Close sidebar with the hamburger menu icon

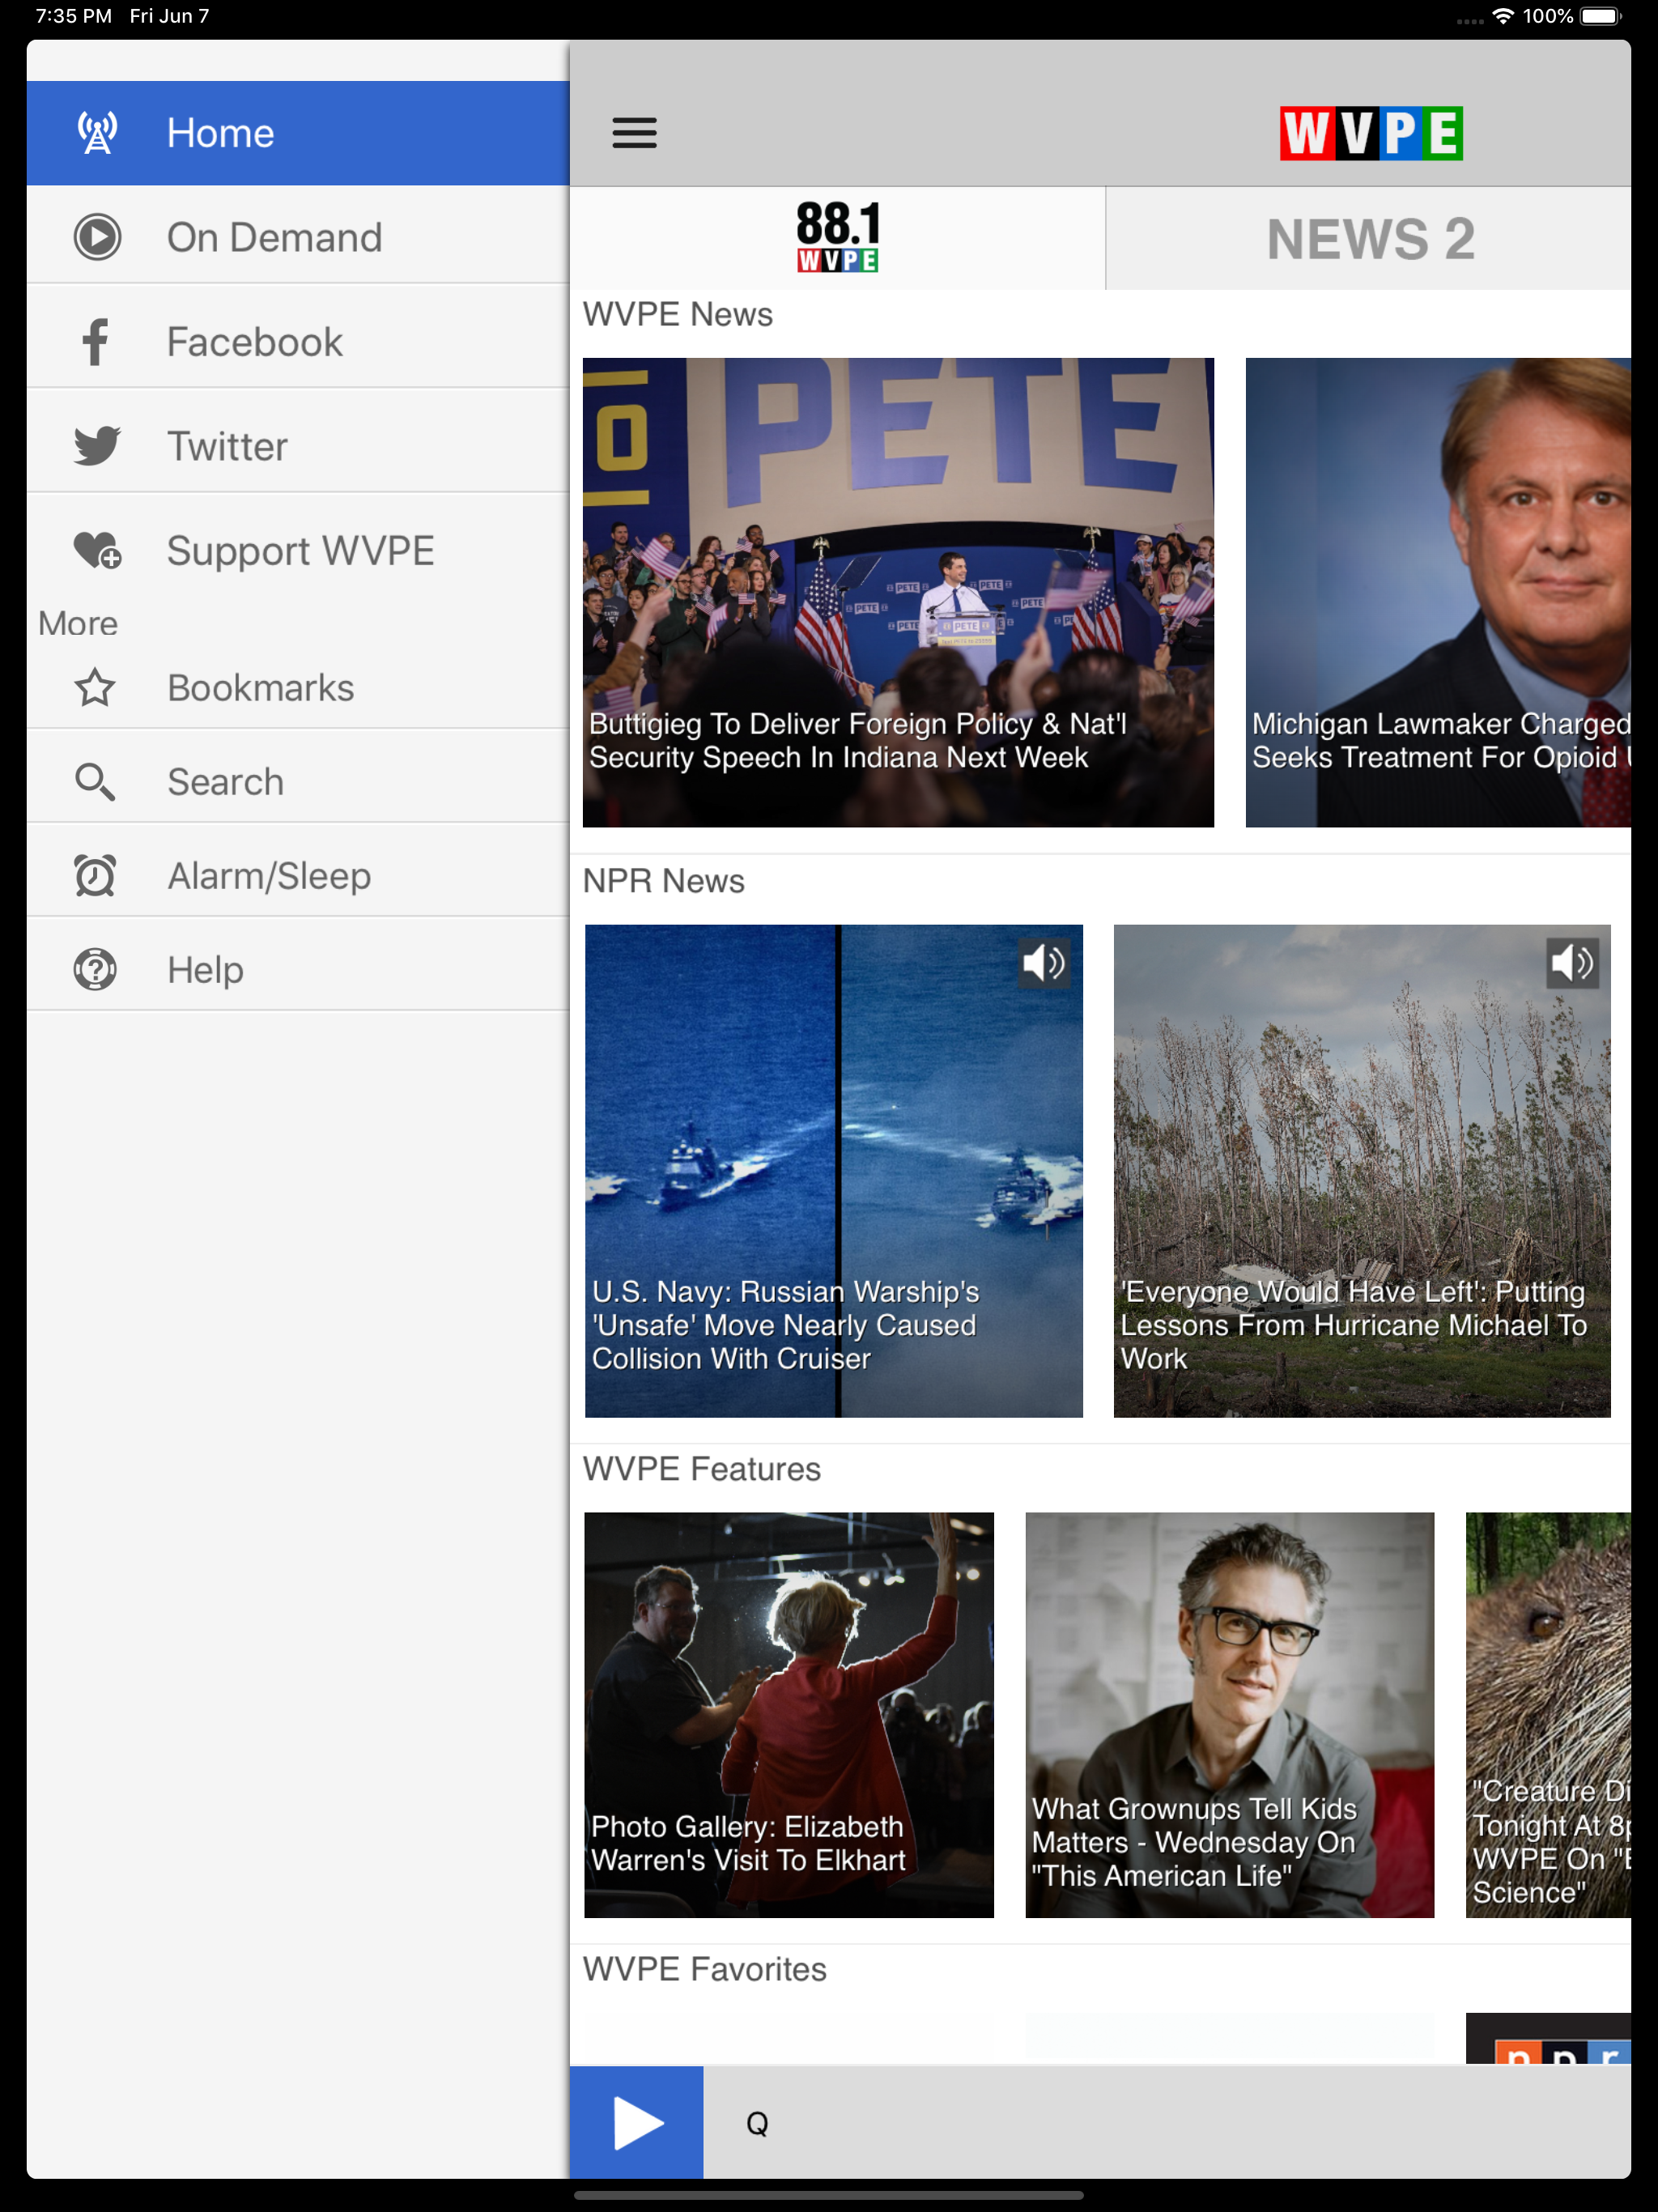(x=634, y=132)
